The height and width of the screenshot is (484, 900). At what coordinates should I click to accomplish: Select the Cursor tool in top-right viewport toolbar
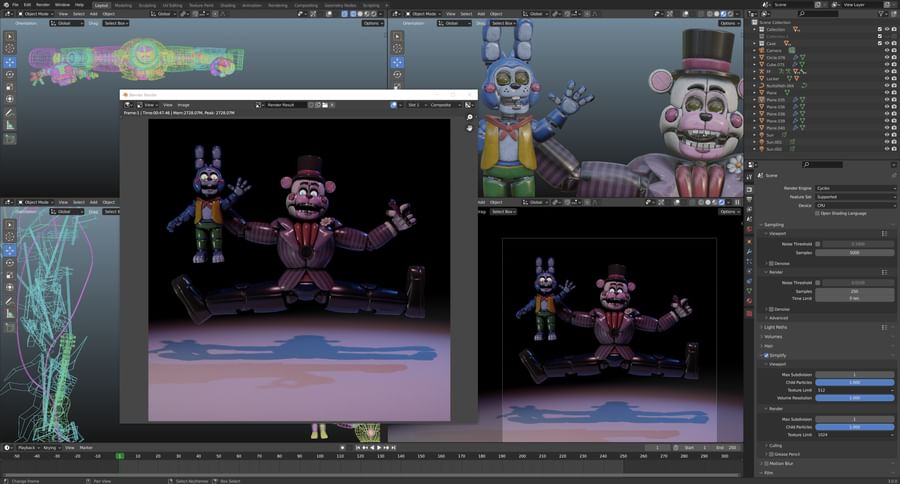(x=397, y=49)
